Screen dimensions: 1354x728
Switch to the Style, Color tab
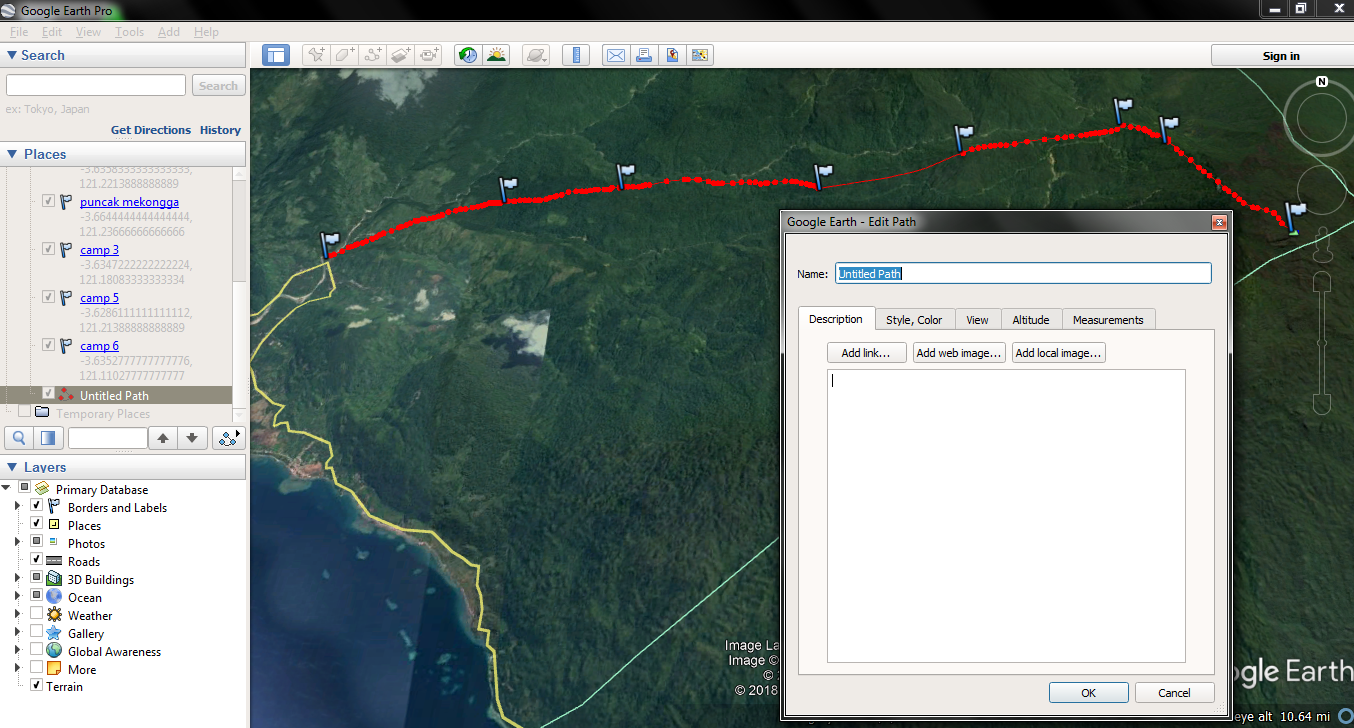tap(914, 320)
